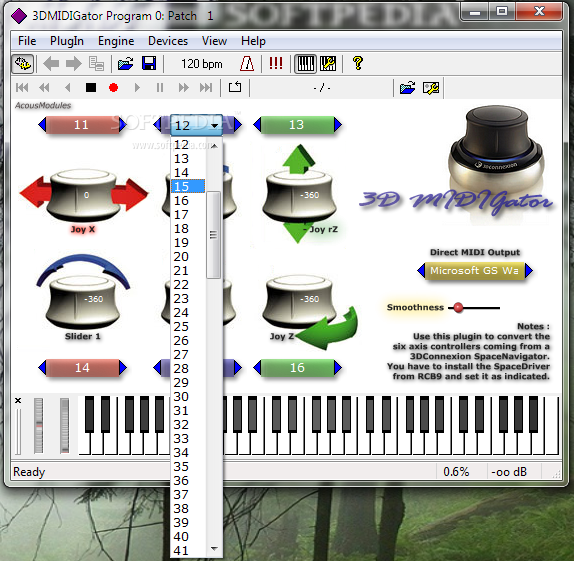
Task: Open the PlugIn menu
Action: coord(67,41)
